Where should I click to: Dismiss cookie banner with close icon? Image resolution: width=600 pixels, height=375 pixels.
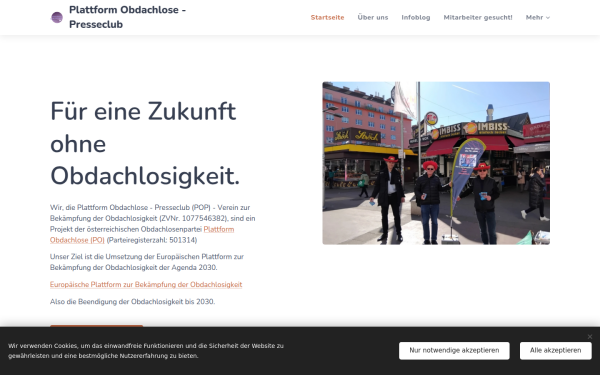tap(590, 337)
